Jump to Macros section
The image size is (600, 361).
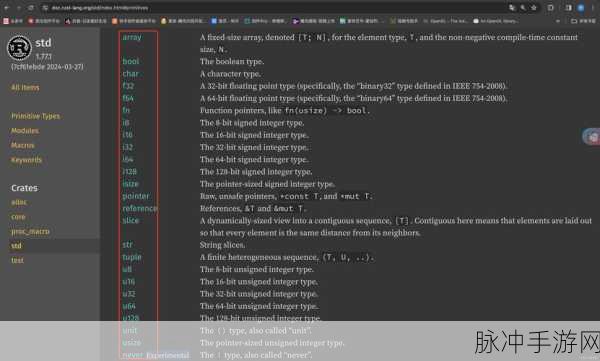tap(23, 145)
